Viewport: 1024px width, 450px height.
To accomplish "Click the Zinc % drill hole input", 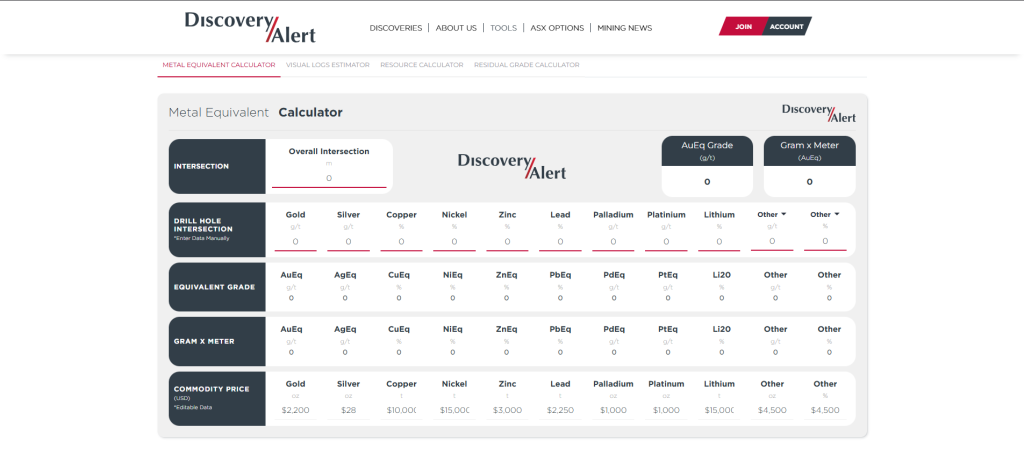I will [507, 242].
